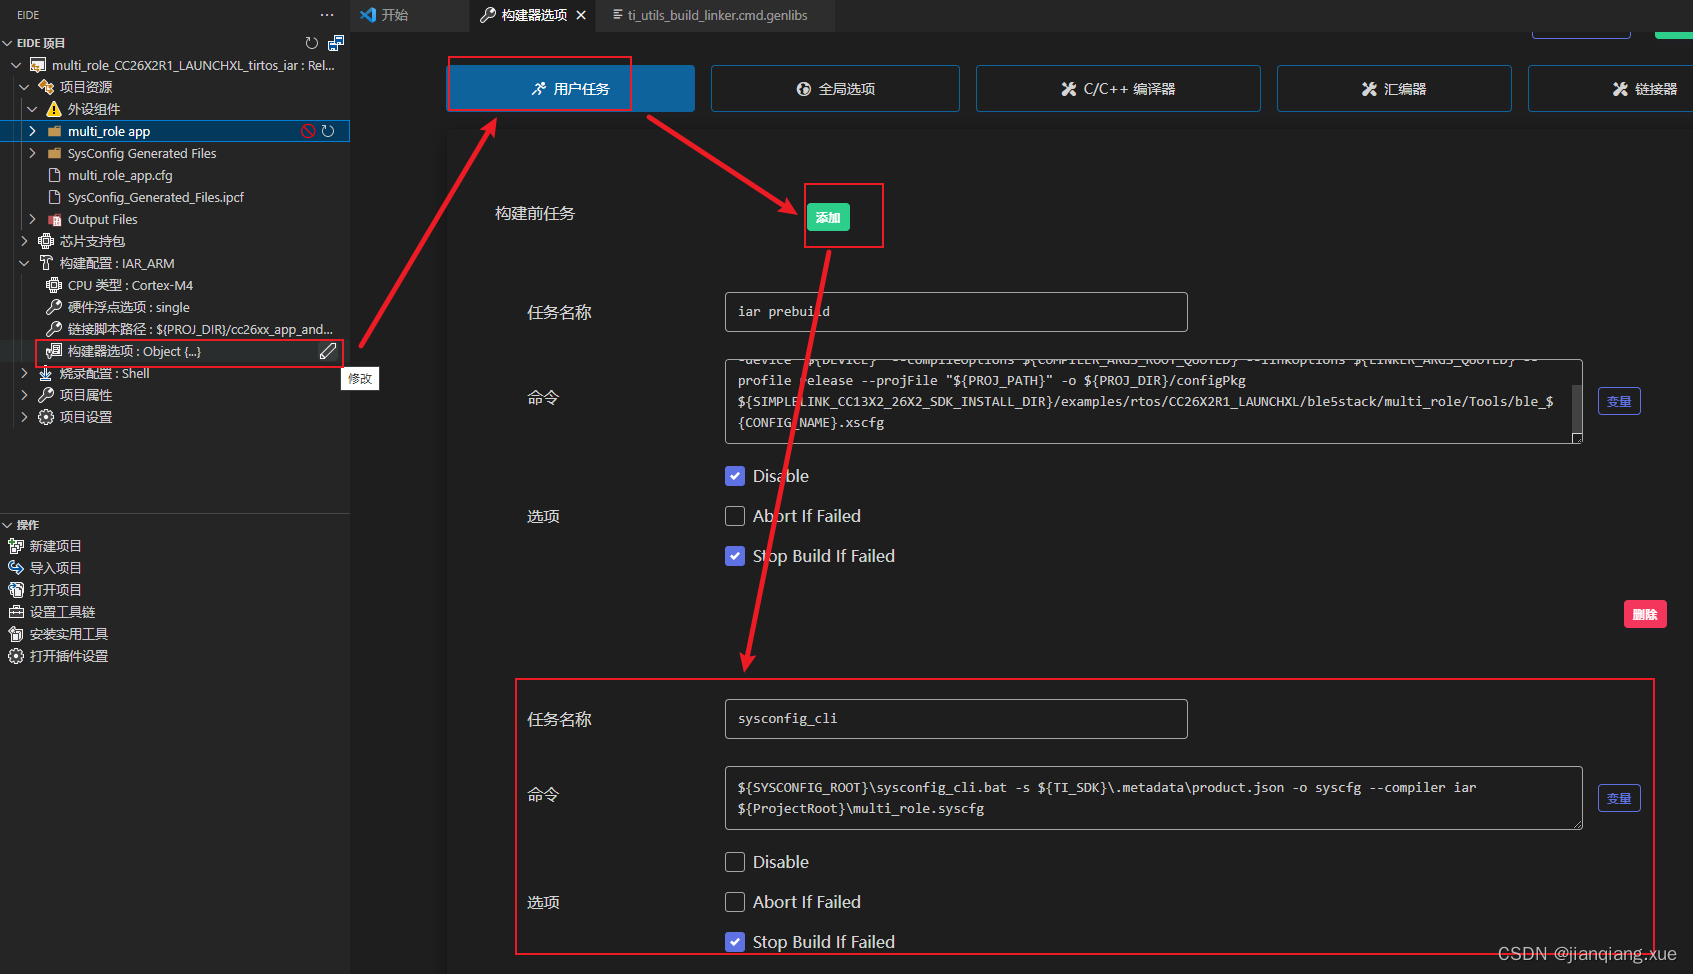Viewport: 1693px width, 974px height.
Task: Click the sysconfig_cli task name field
Action: [956, 719]
